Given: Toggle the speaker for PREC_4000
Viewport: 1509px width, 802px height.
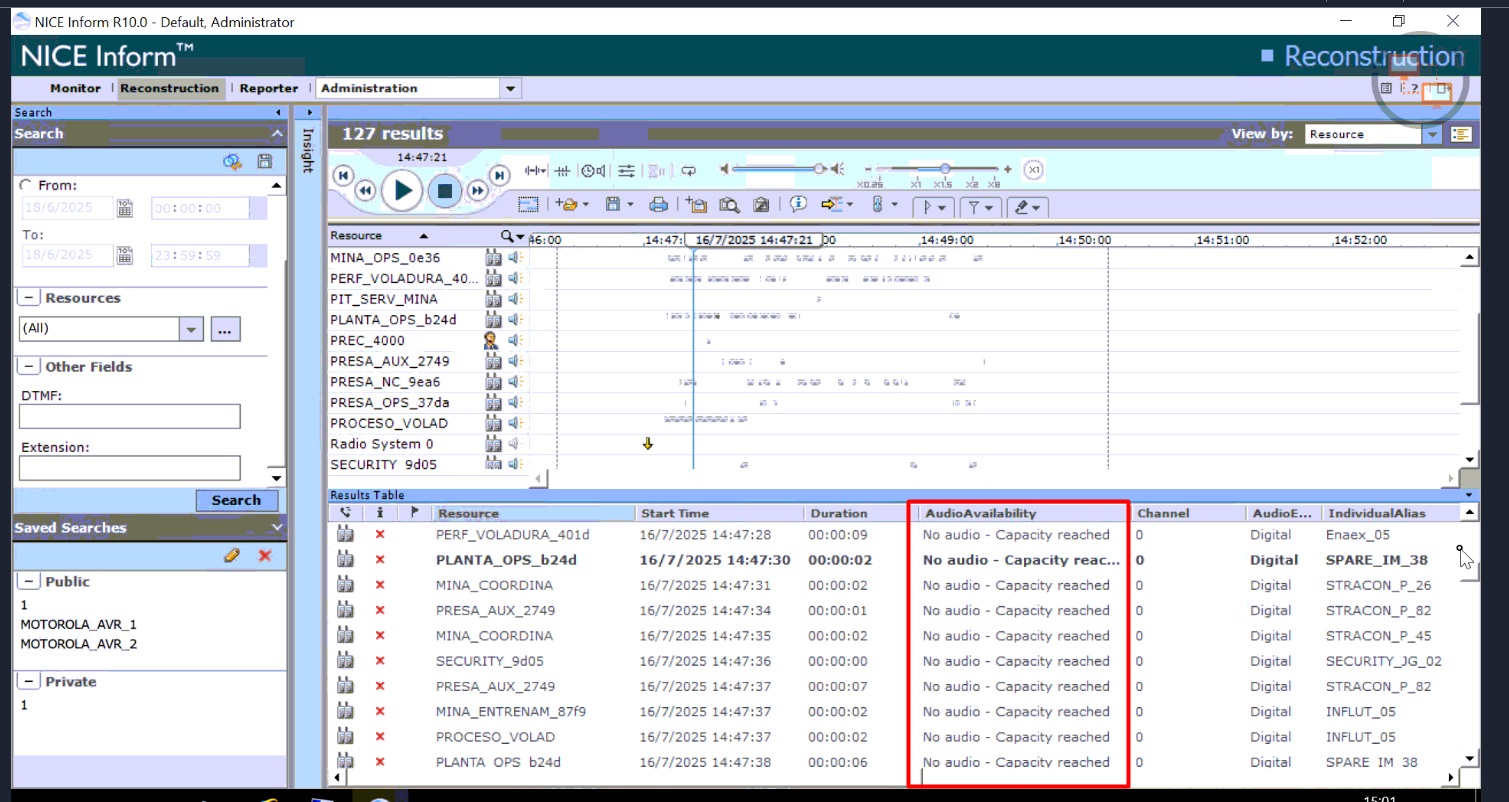Looking at the screenshot, I should coord(515,340).
